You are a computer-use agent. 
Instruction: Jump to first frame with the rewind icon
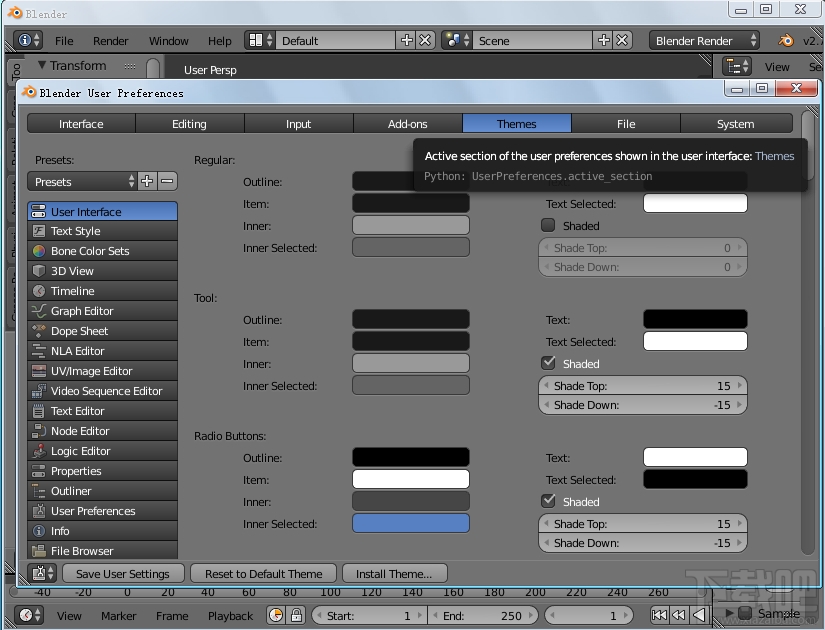pyautogui.click(x=659, y=616)
